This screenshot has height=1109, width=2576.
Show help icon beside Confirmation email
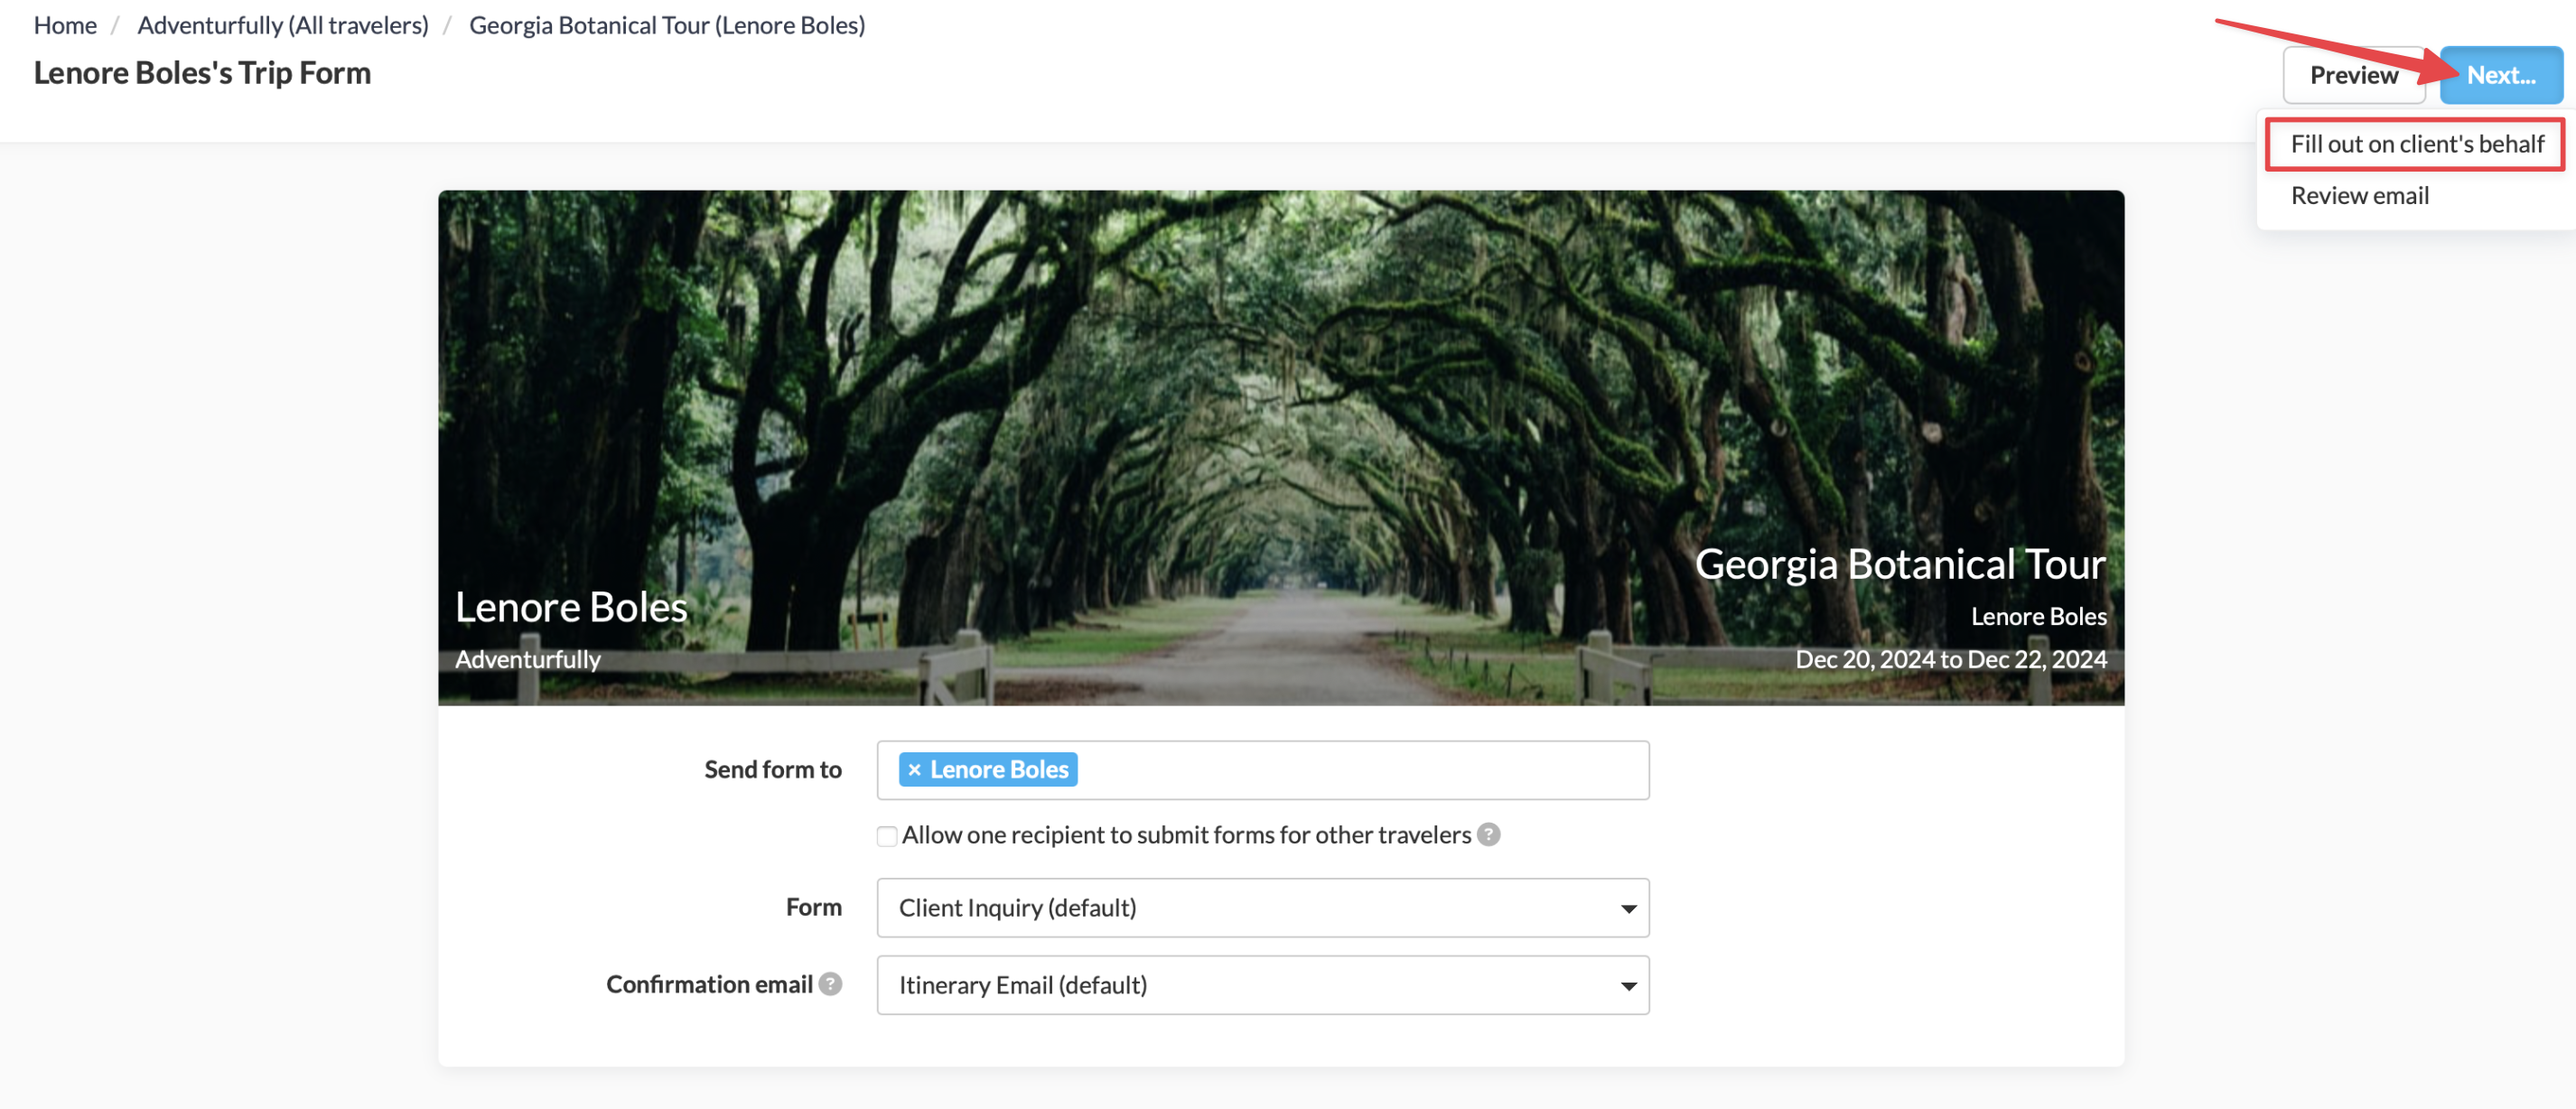pos(830,985)
